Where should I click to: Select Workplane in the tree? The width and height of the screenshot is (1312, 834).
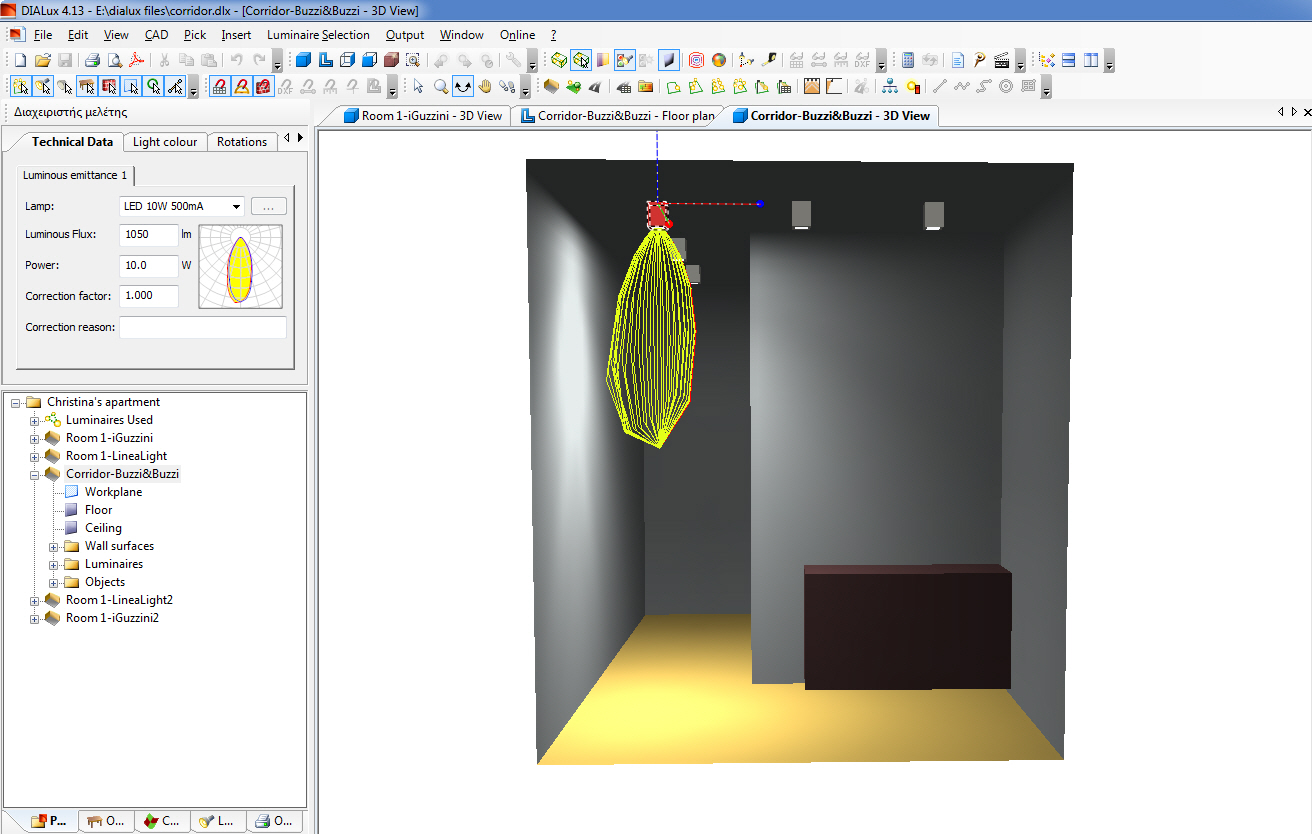click(113, 492)
